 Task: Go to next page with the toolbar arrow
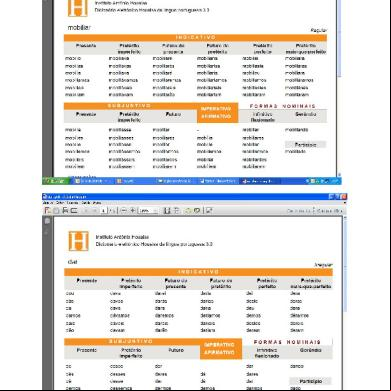pyautogui.click(x=94, y=210)
